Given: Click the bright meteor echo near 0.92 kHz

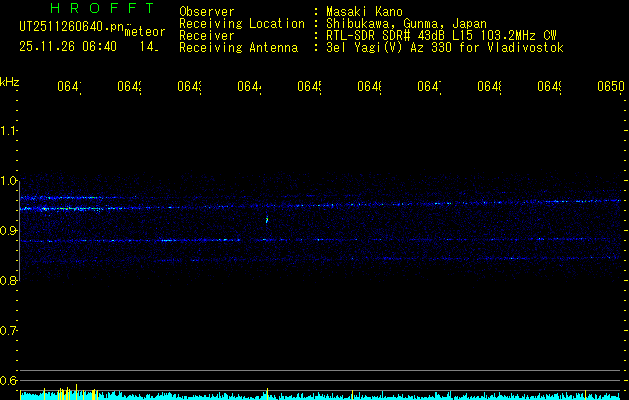Looking at the screenshot, I should click(x=267, y=218).
